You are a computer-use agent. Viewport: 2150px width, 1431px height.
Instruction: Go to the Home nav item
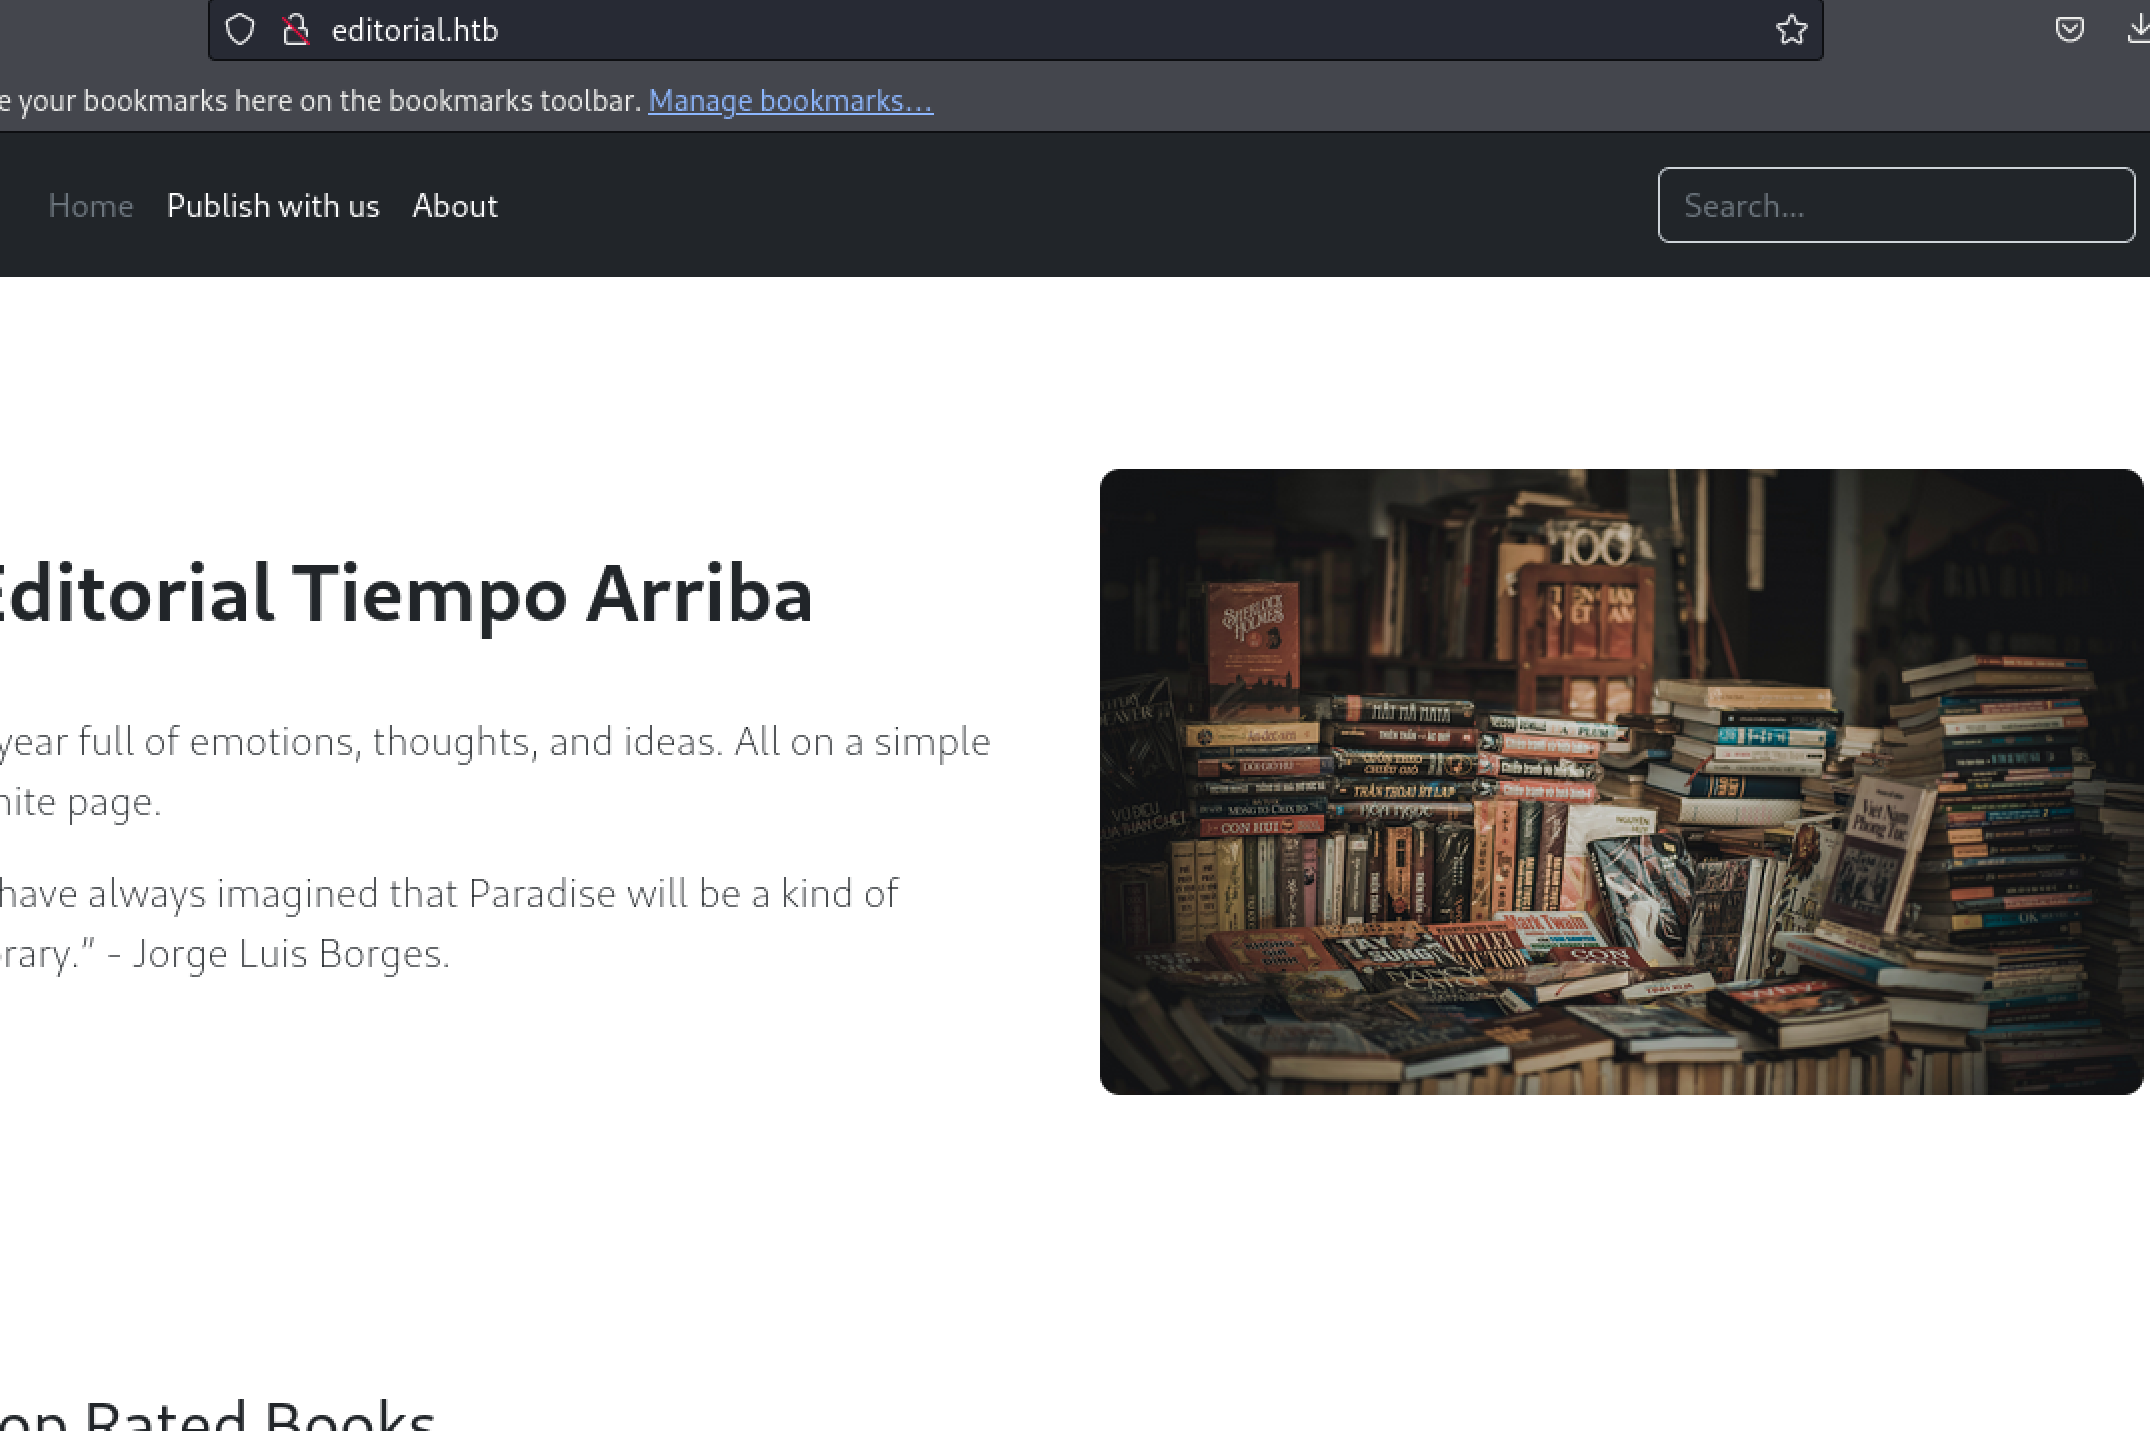(91, 206)
